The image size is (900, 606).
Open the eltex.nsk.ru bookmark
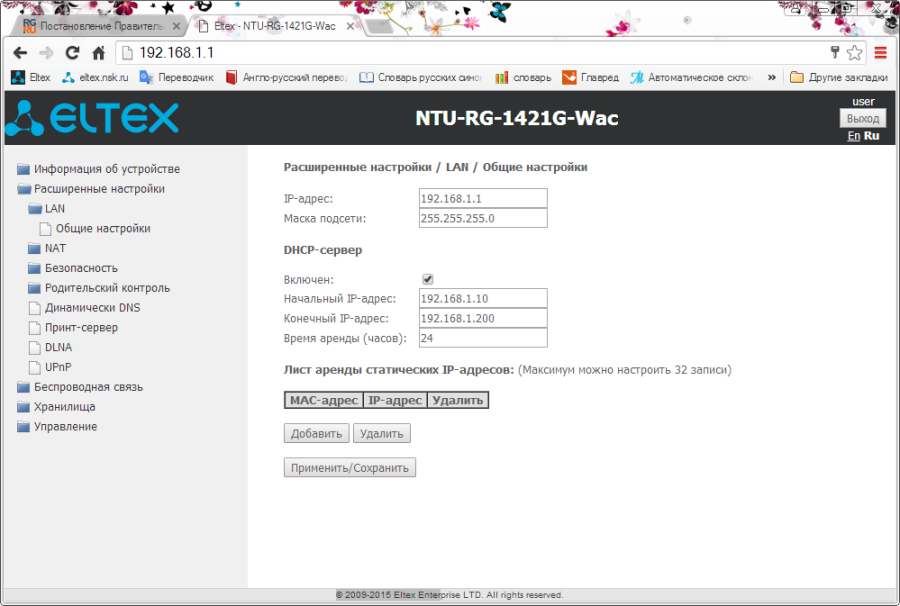pos(95,77)
